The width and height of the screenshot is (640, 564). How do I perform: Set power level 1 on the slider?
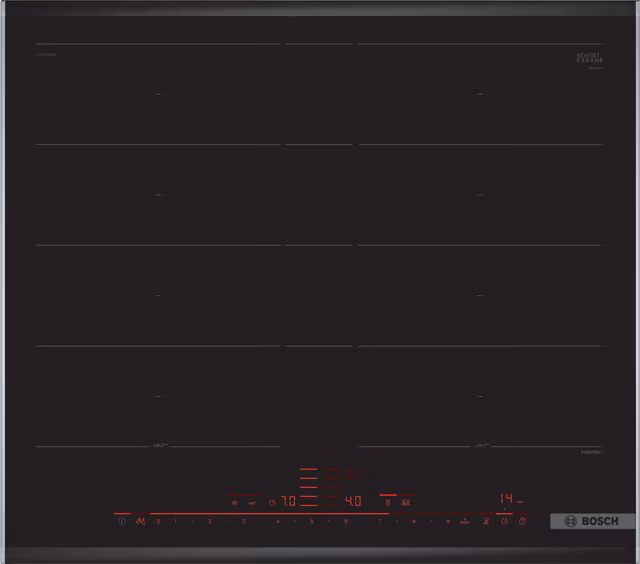[176, 521]
